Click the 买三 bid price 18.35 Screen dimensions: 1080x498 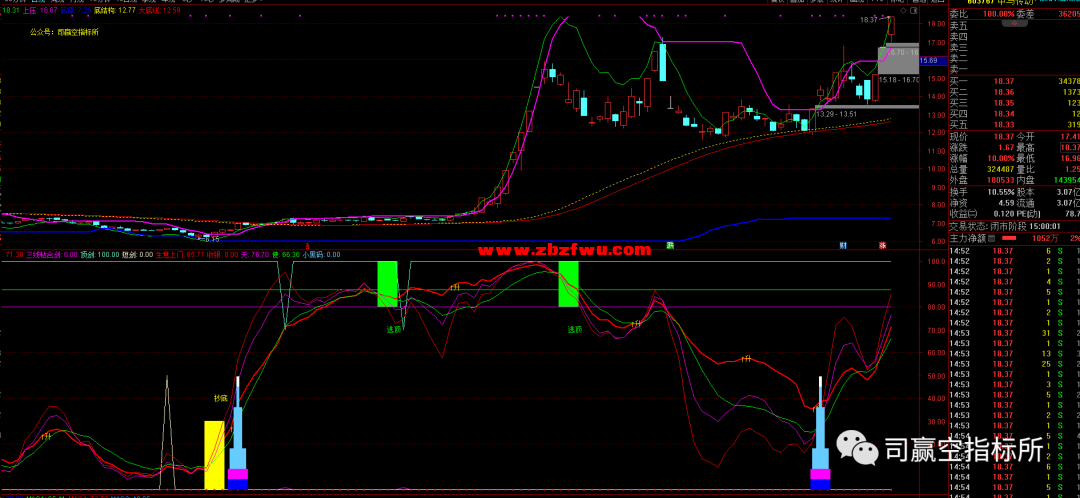(1002, 103)
